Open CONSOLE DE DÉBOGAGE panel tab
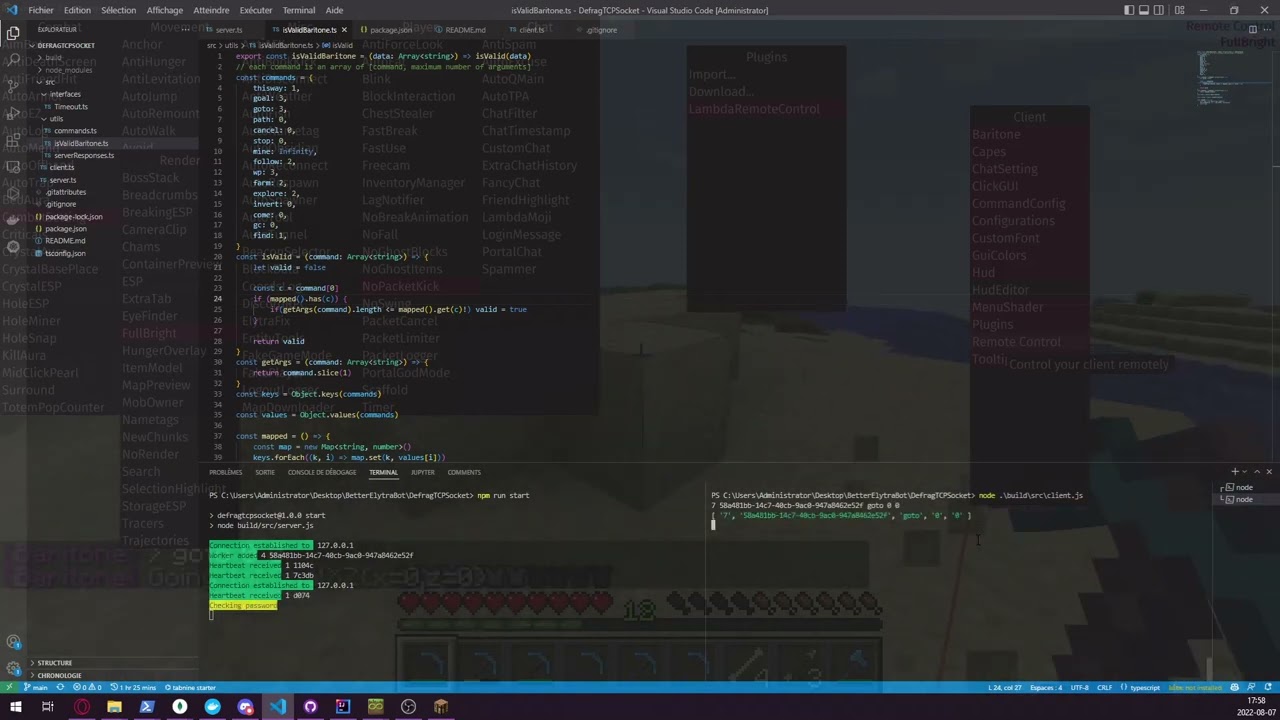 pos(322,472)
